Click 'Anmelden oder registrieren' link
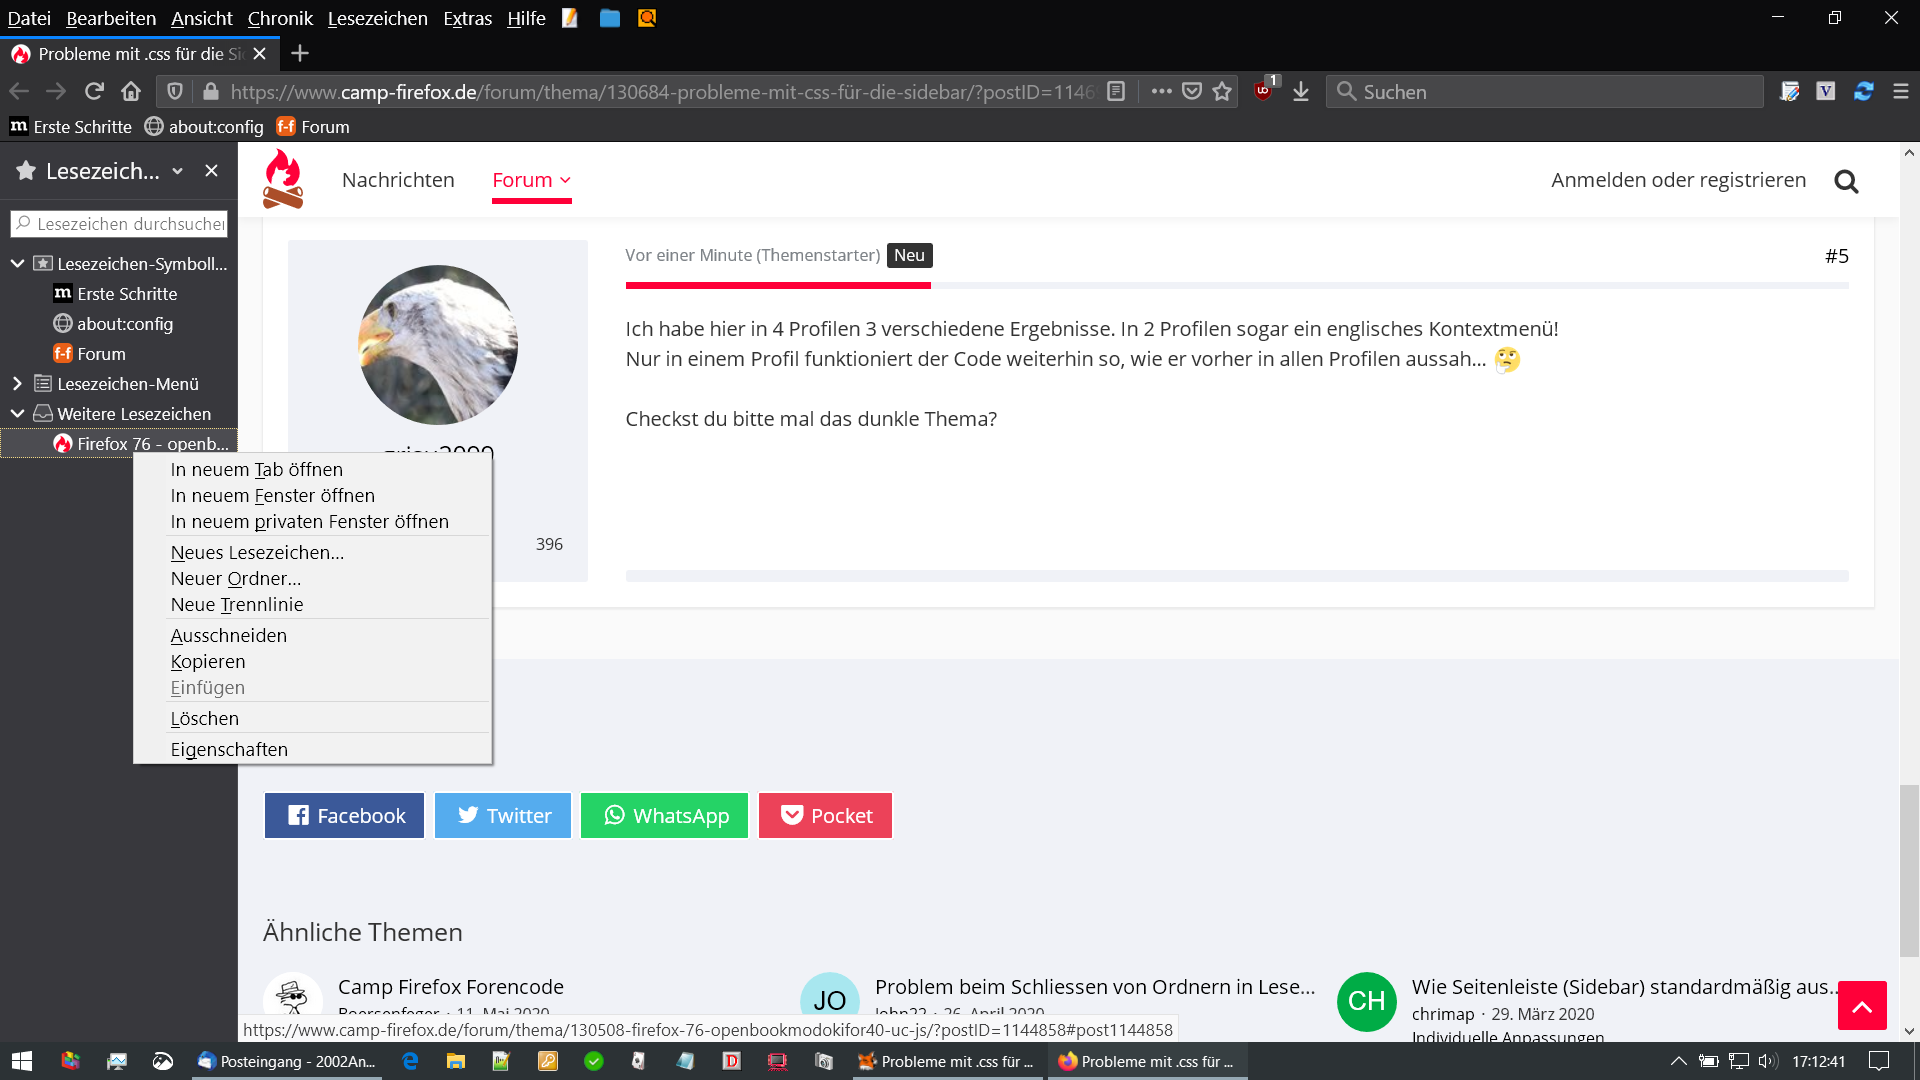This screenshot has width=1920, height=1080. [1678, 180]
